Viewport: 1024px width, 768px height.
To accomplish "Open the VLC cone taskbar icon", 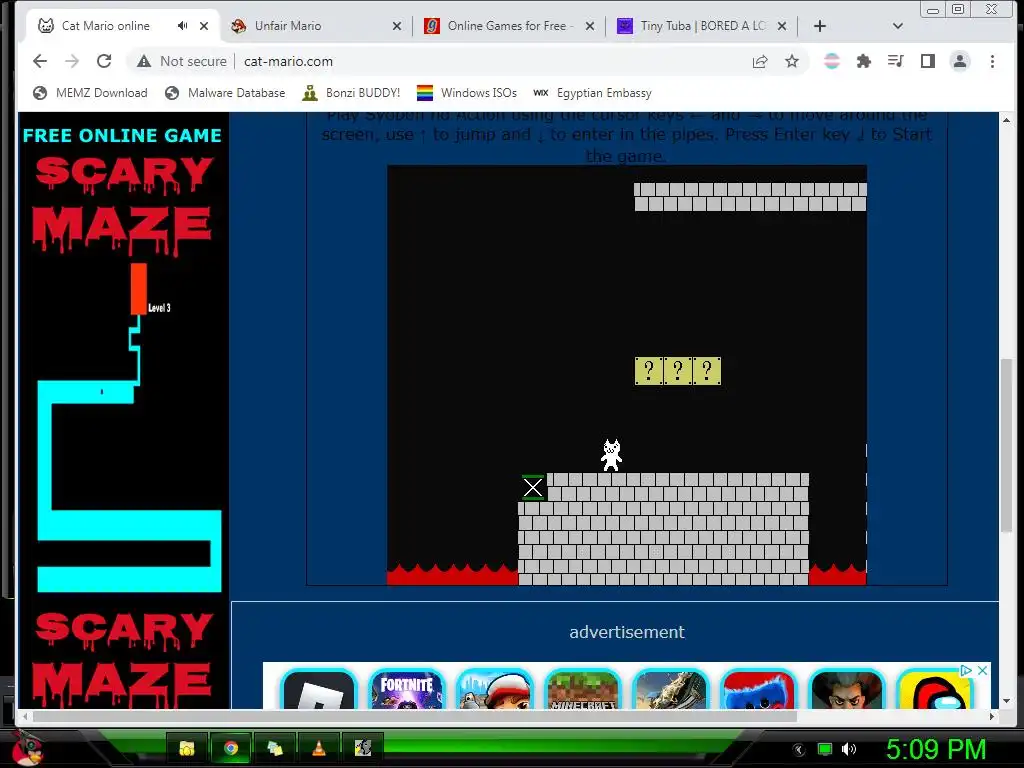I will pos(319,748).
